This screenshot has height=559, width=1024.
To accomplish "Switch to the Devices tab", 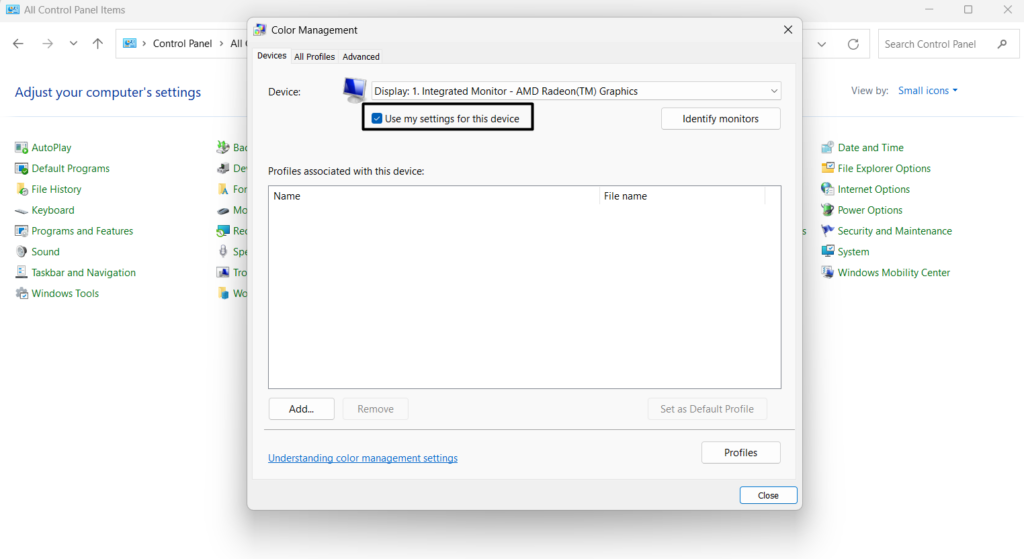I will click(x=272, y=56).
